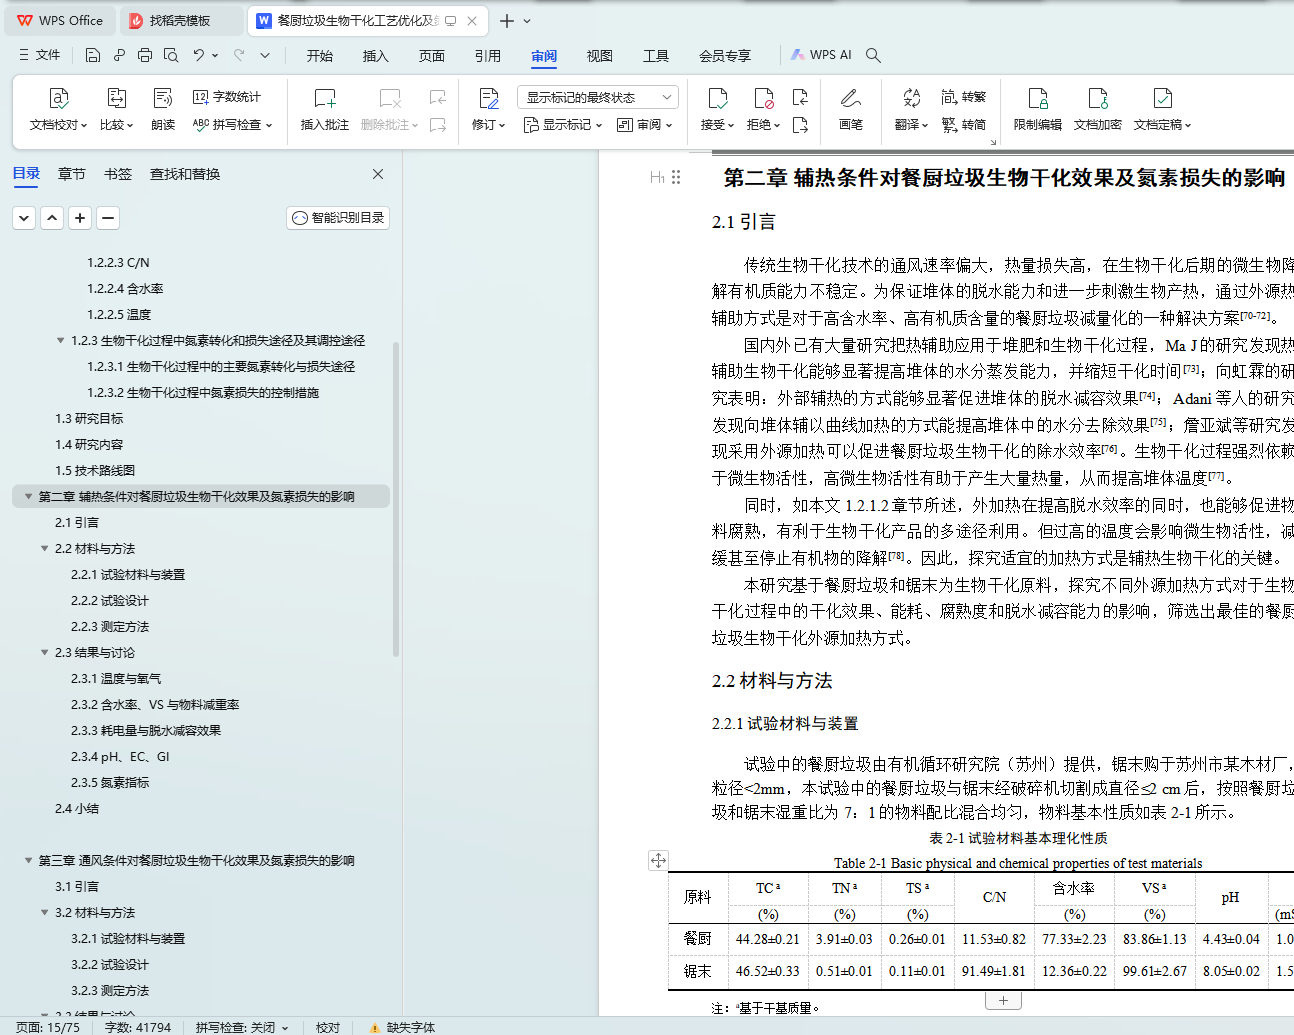Click the 限制编辑 restrict editing icon

pos(1038,98)
